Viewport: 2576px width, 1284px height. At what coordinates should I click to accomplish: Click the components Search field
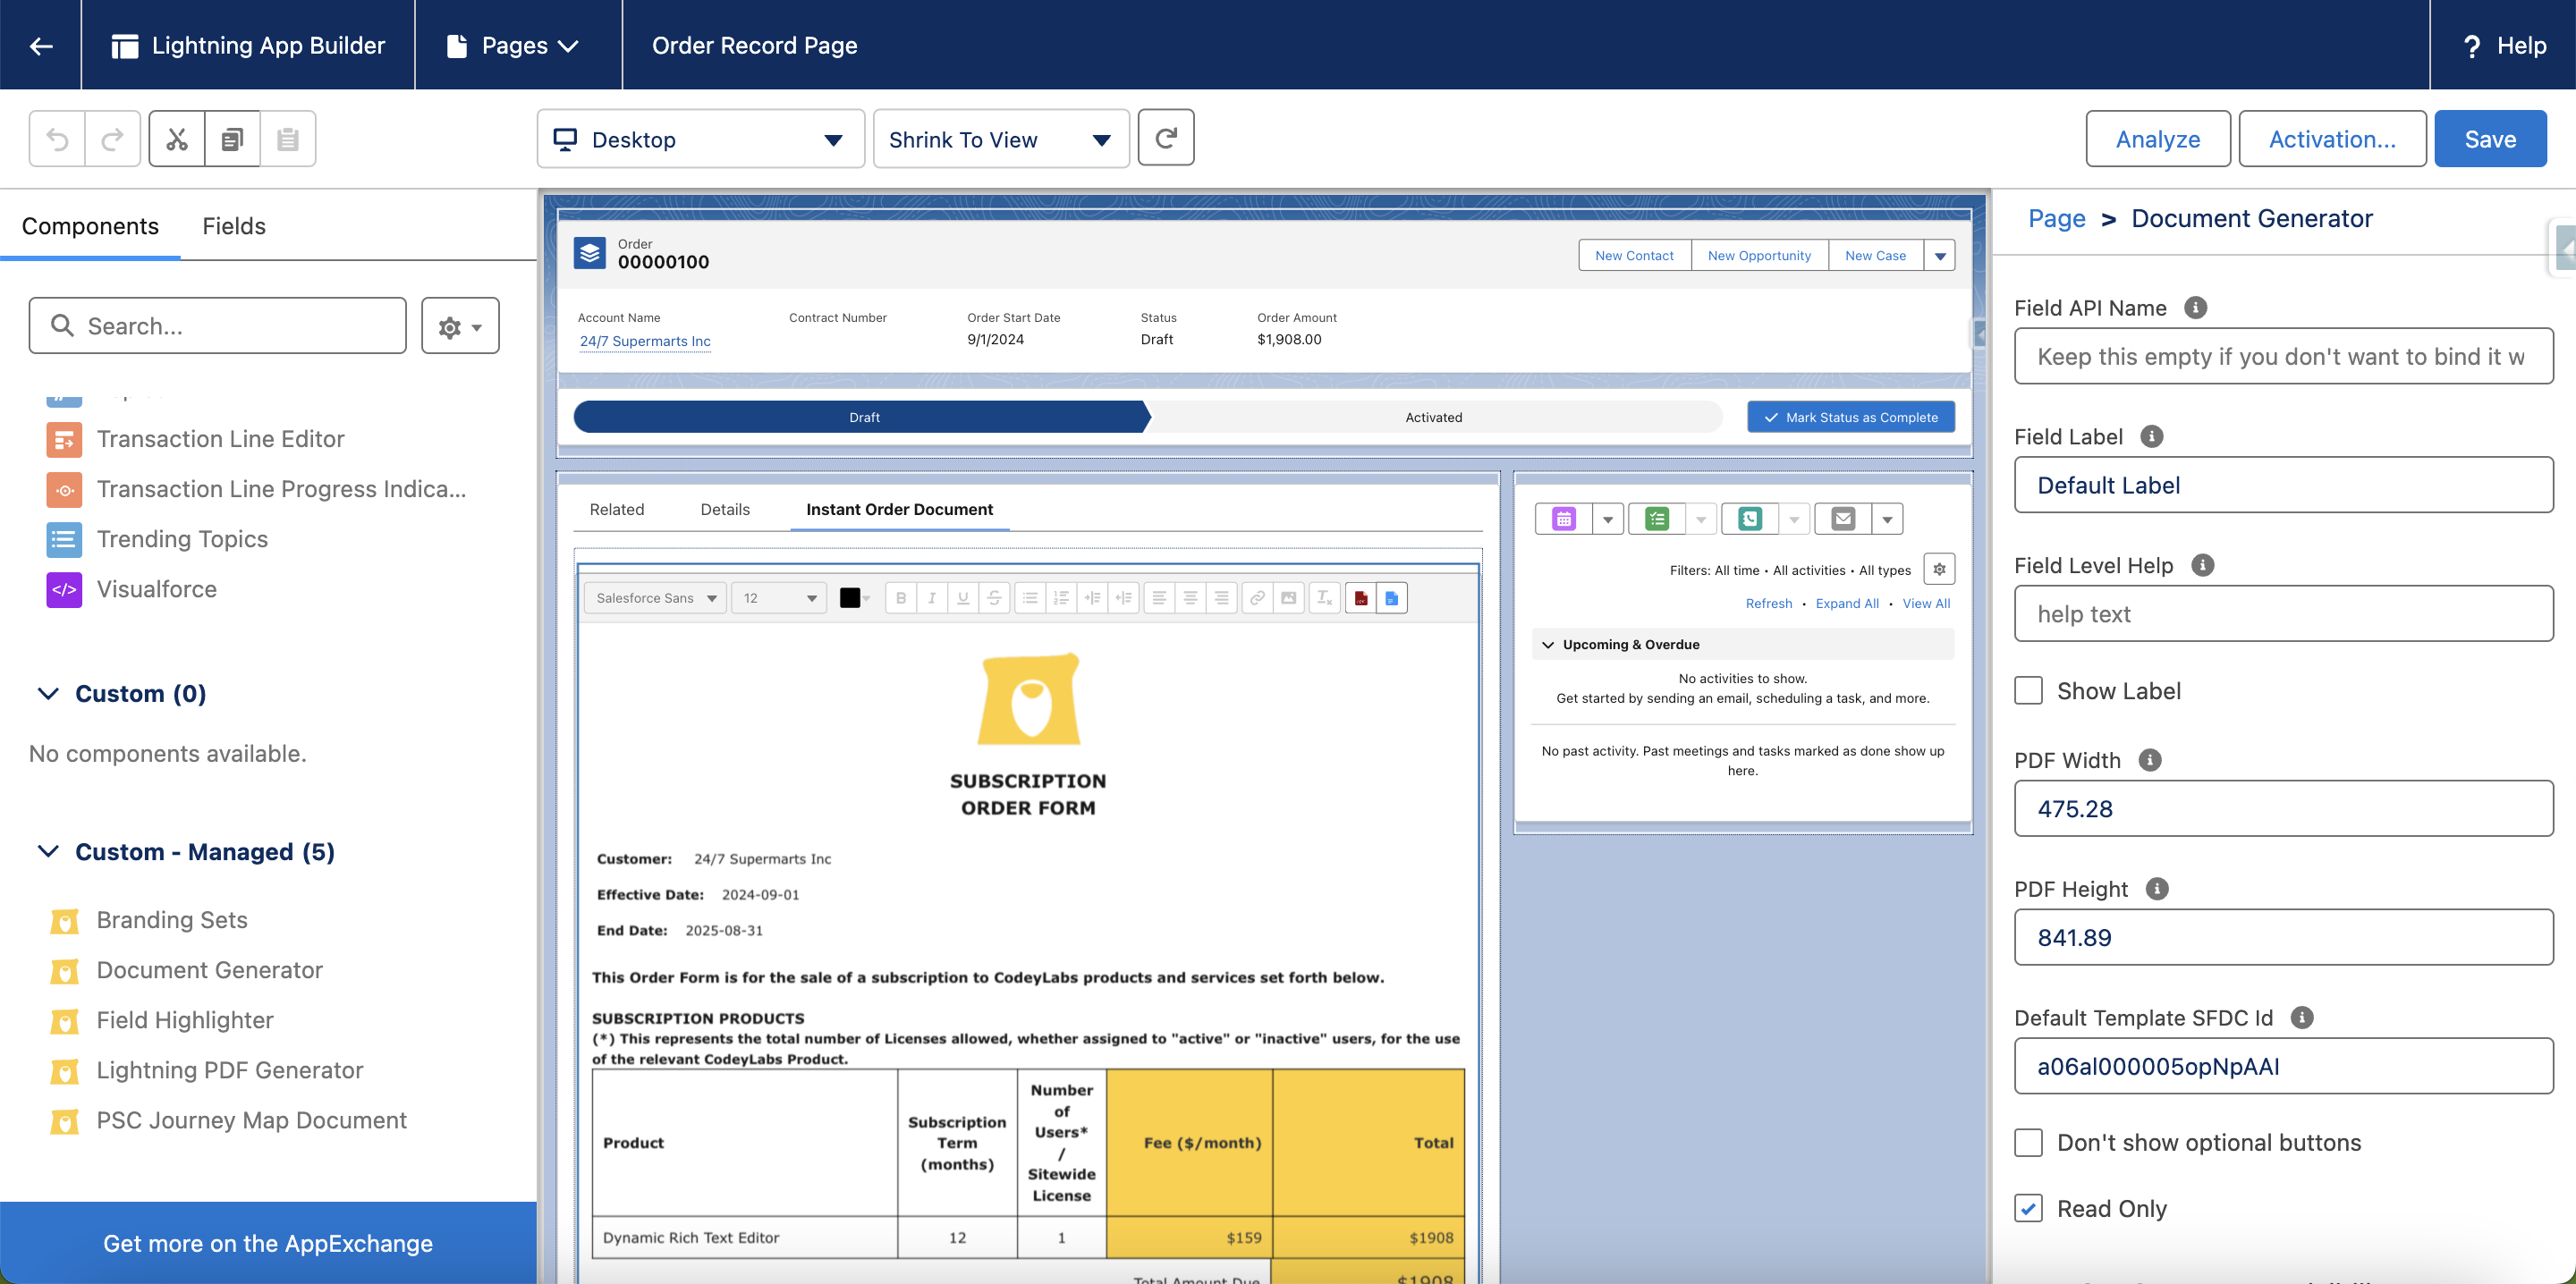tap(218, 326)
